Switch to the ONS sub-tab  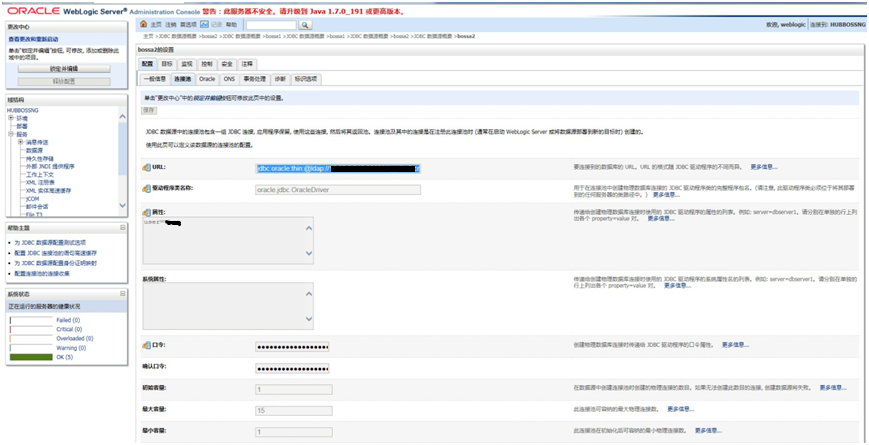pyautogui.click(x=229, y=79)
